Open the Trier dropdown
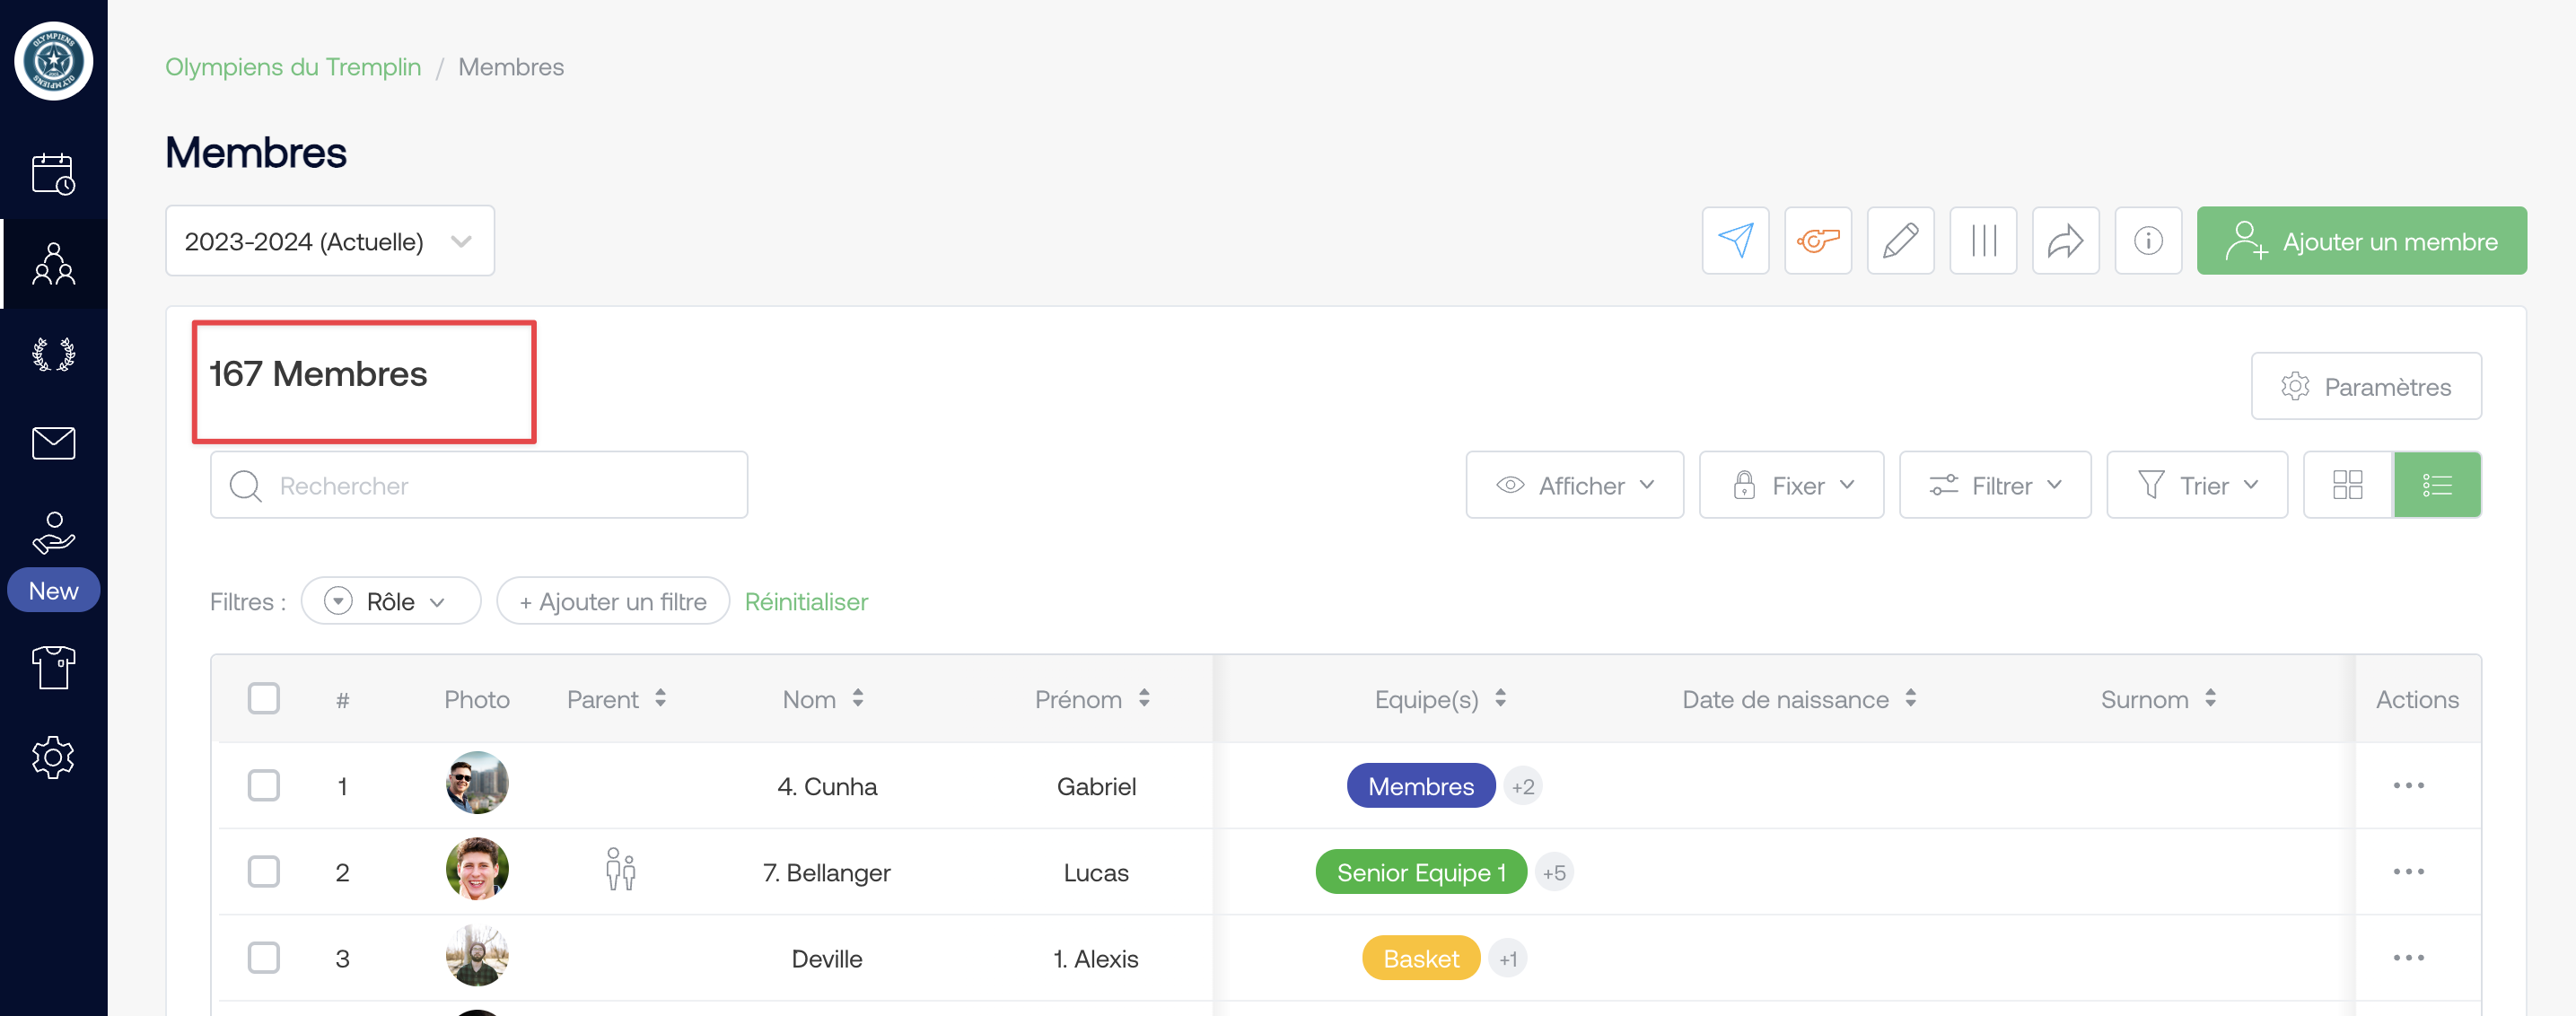Image resolution: width=2576 pixels, height=1016 pixels. [2196, 485]
